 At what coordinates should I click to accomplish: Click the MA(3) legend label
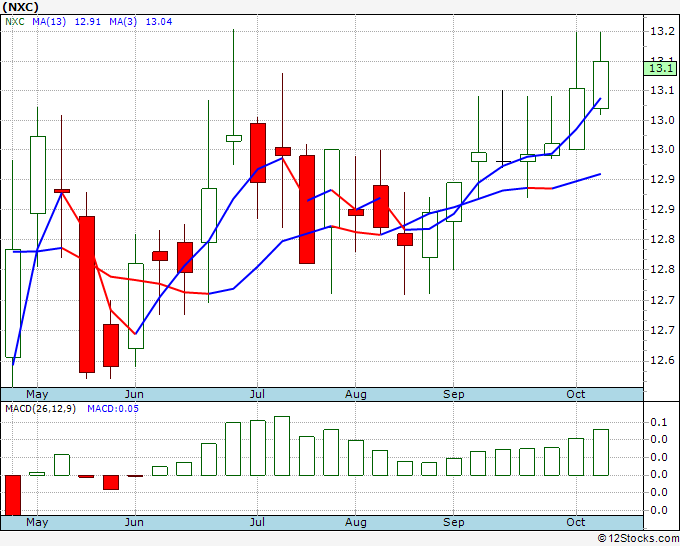click(x=123, y=22)
